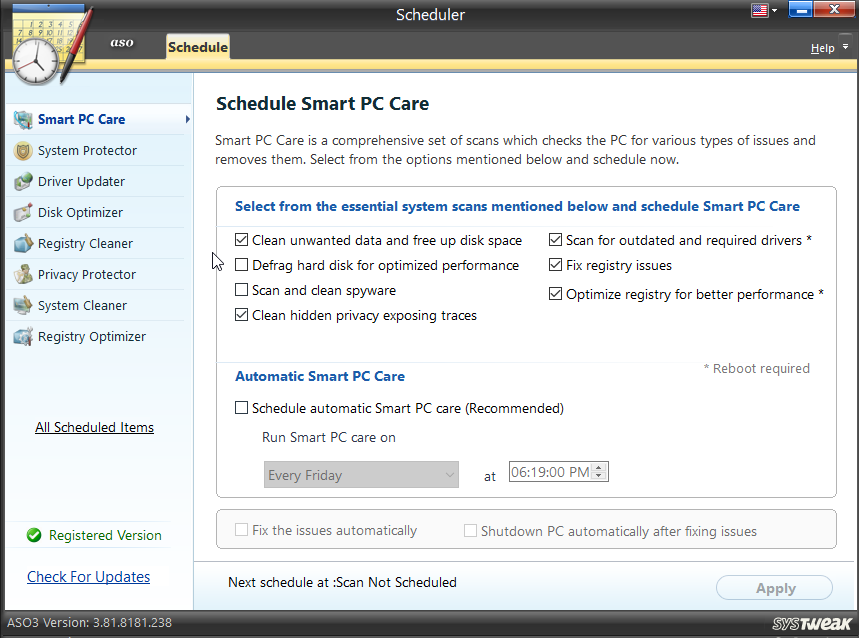The width and height of the screenshot is (859, 638).
Task: Select the Registry Cleaner icon
Action: (x=22, y=243)
